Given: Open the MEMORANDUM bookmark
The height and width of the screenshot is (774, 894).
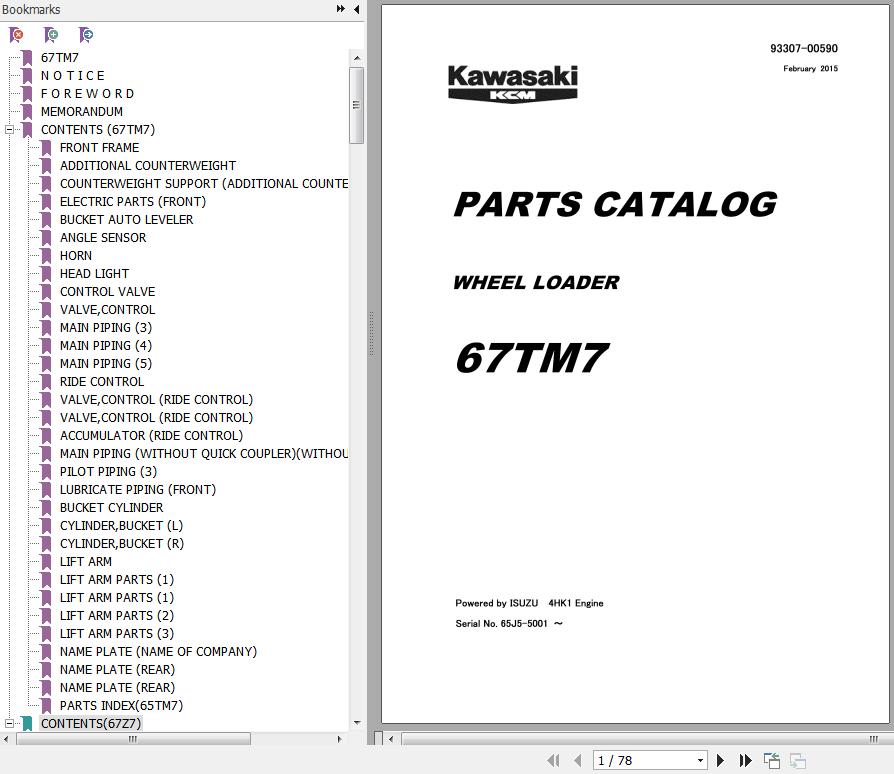Looking at the screenshot, I should click(82, 112).
